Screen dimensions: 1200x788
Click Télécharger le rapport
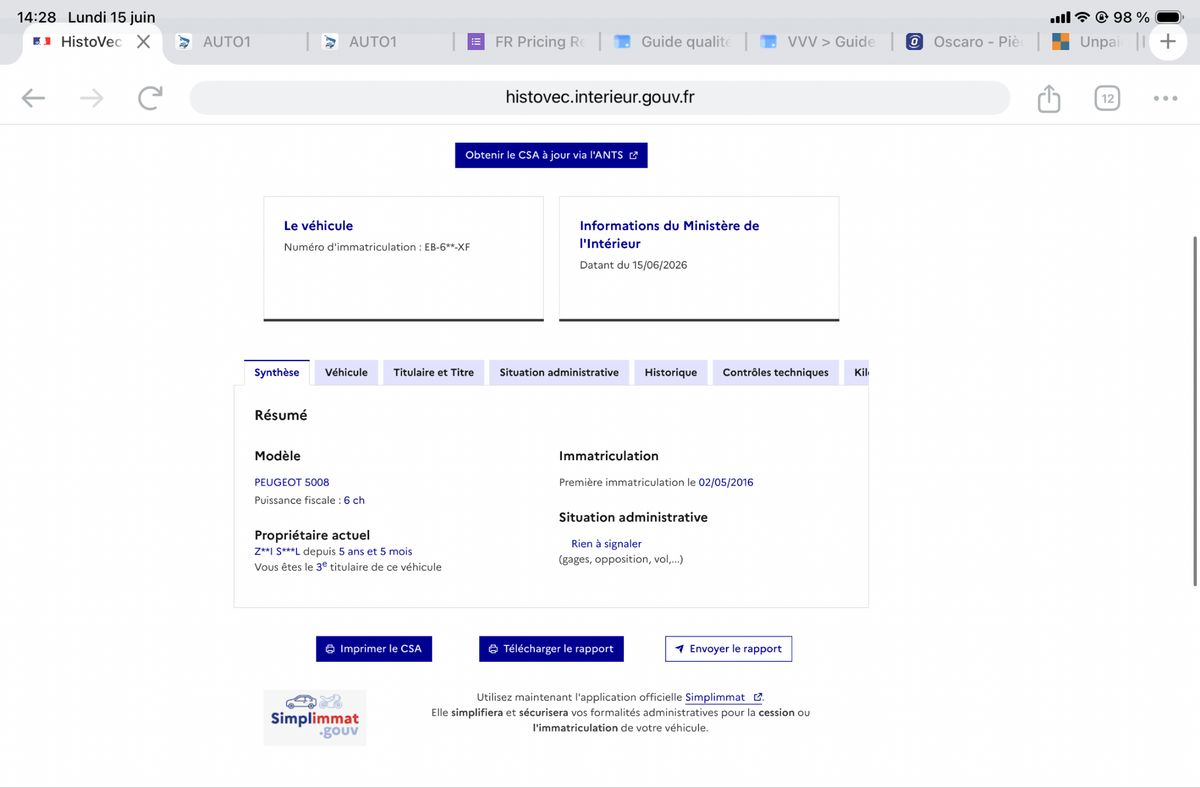[x=551, y=649]
